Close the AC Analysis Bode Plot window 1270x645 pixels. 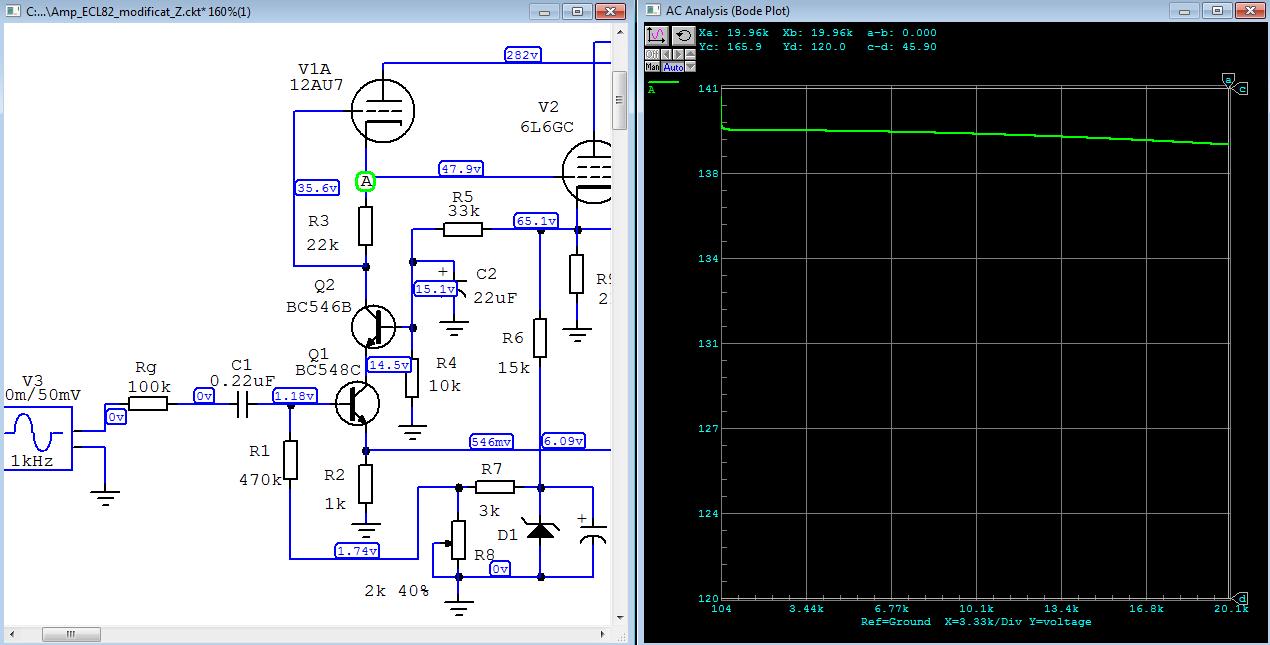point(1250,11)
